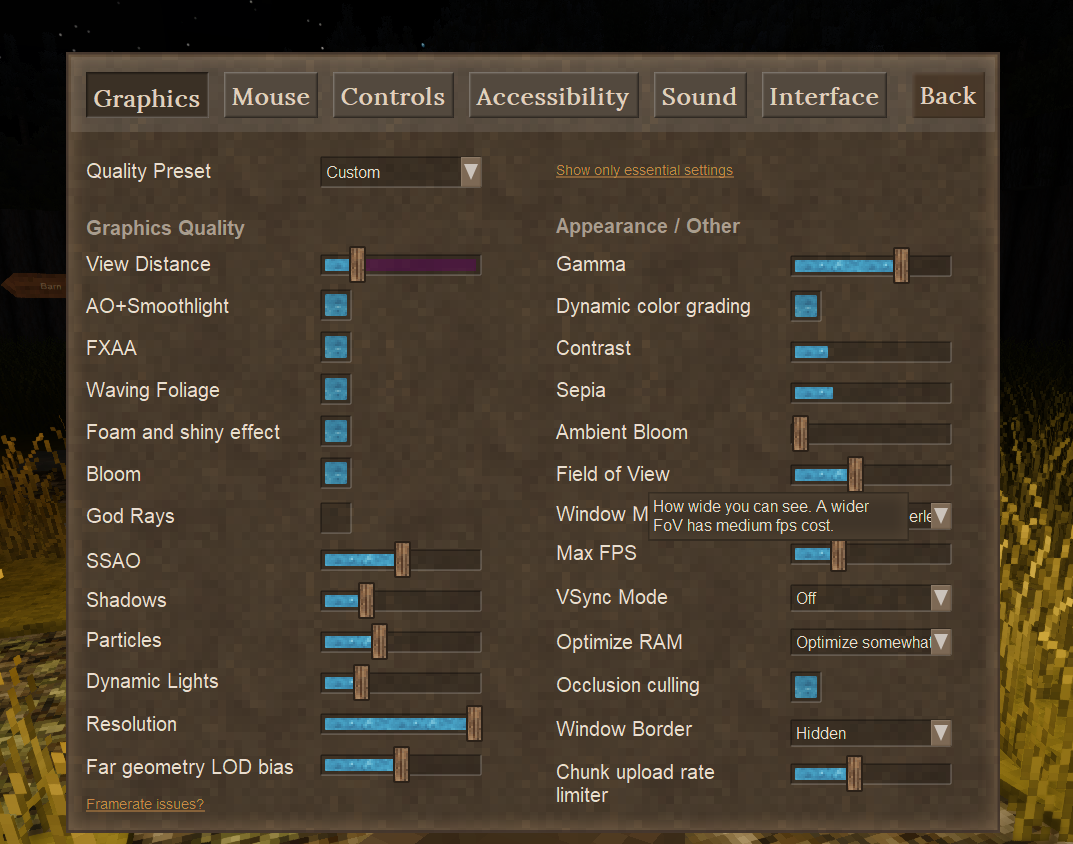Click the Framerate issues? link

tap(145, 804)
